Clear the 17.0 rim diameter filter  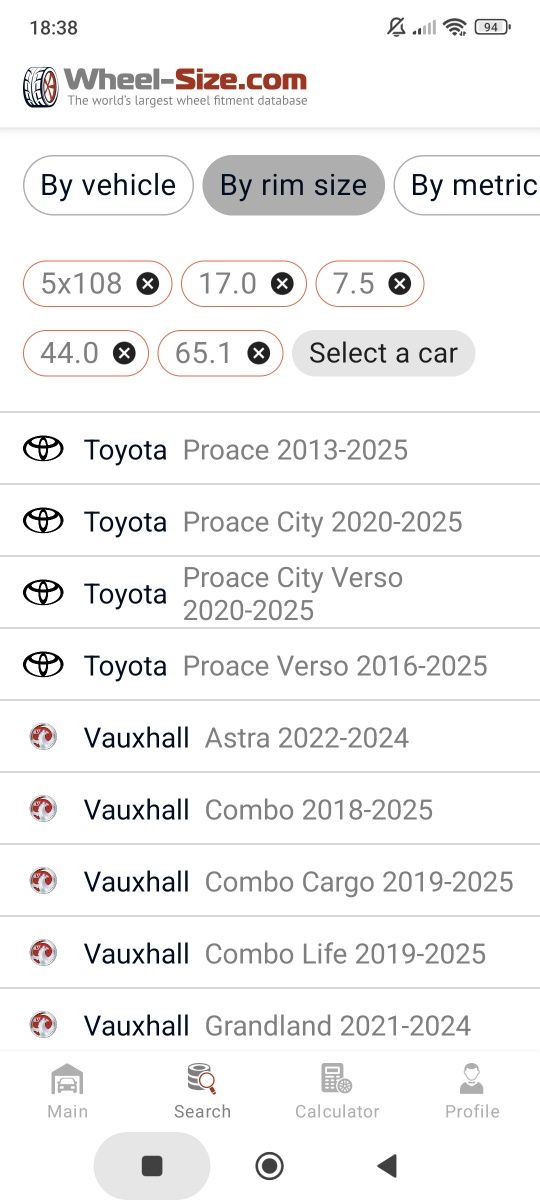(x=283, y=284)
